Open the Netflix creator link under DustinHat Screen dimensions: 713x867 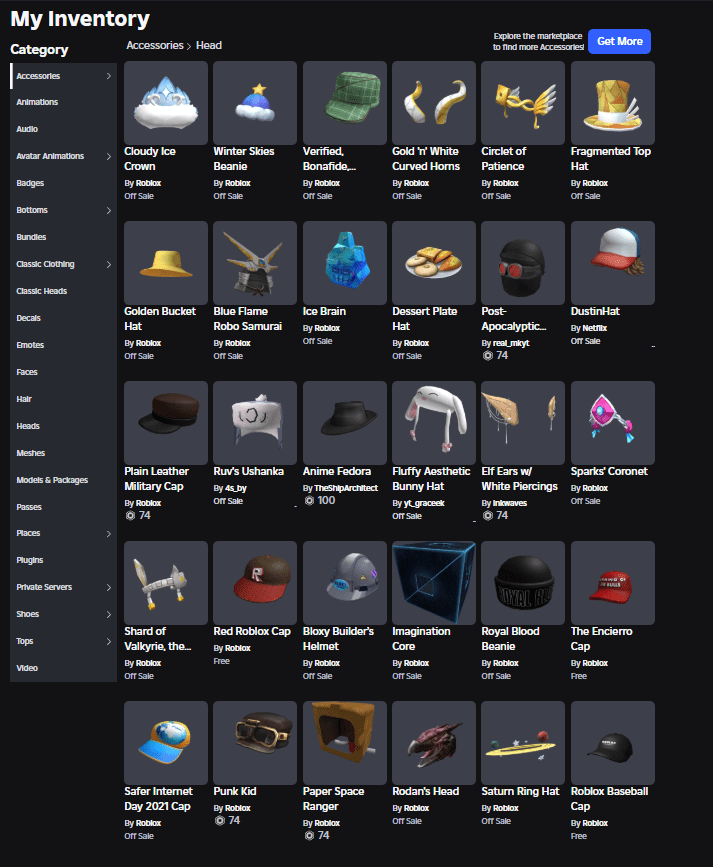coord(595,328)
